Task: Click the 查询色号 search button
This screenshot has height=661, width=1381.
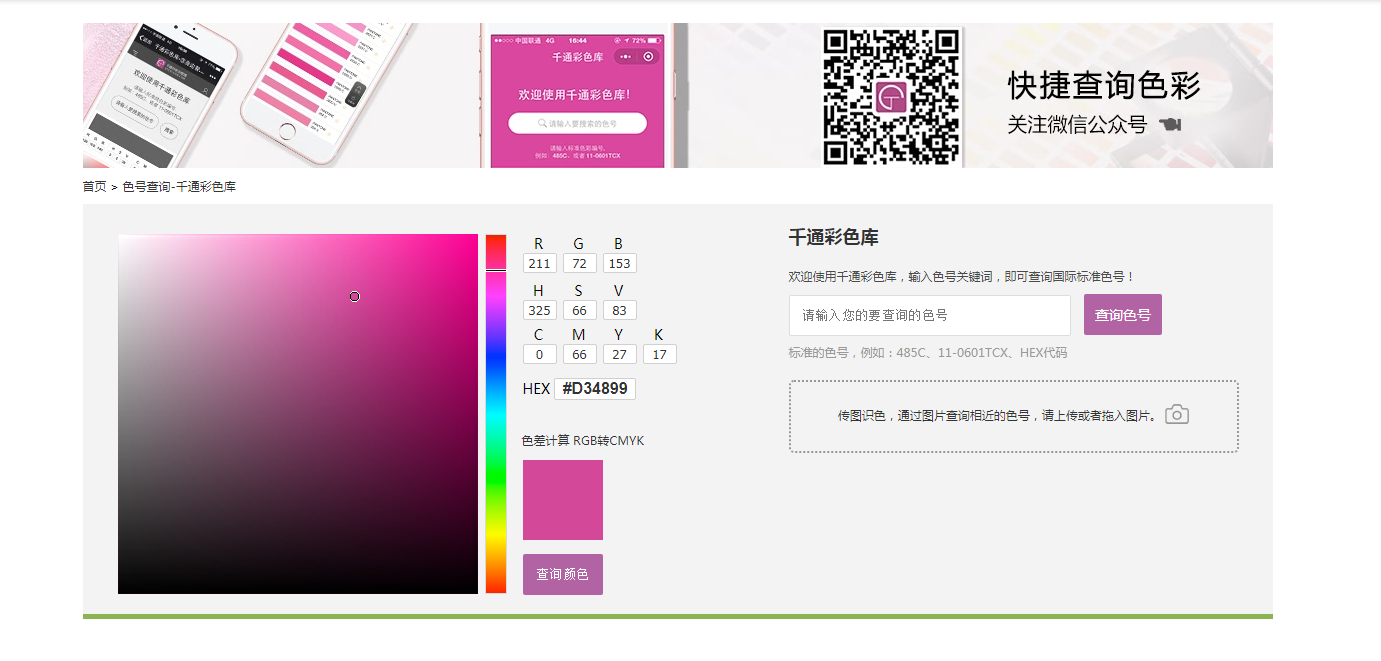Action: pyautogui.click(x=1123, y=315)
